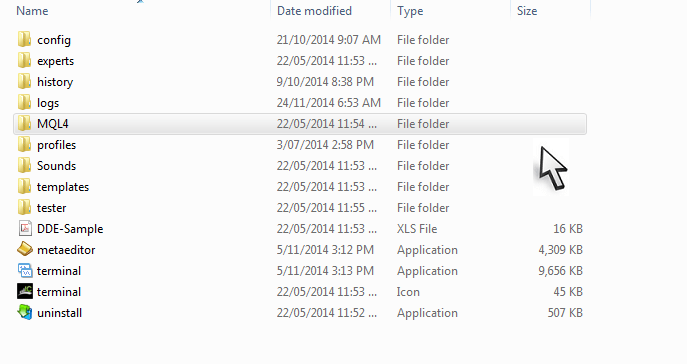Sort files by the Size column

(527, 11)
